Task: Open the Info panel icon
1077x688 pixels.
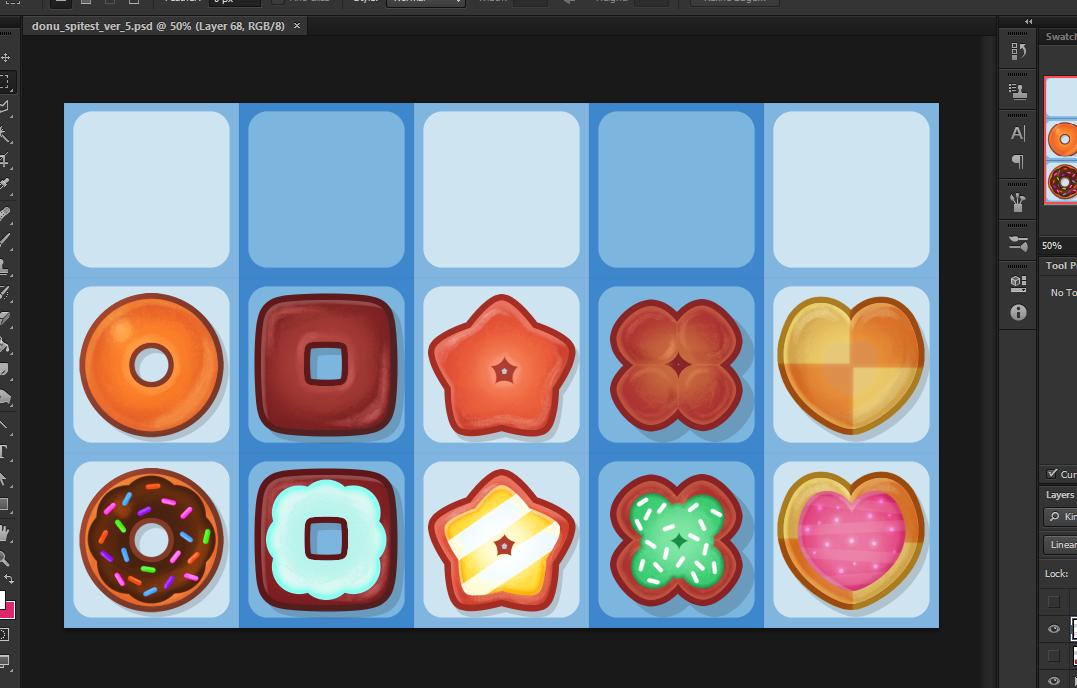Action: point(1018,312)
